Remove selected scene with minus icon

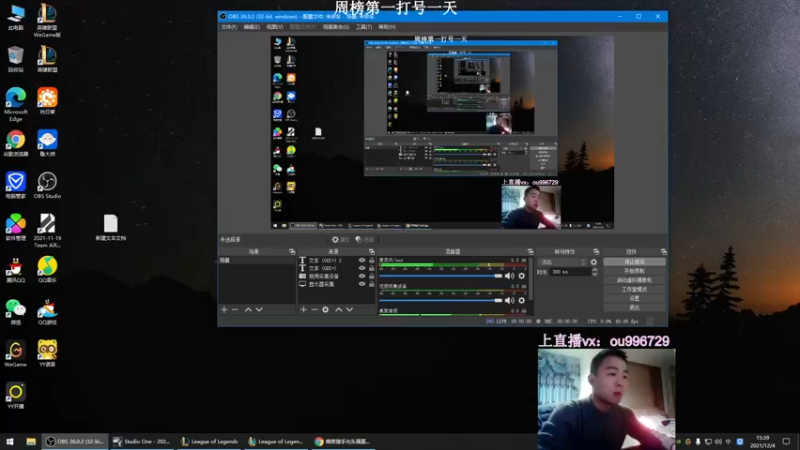coord(235,310)
